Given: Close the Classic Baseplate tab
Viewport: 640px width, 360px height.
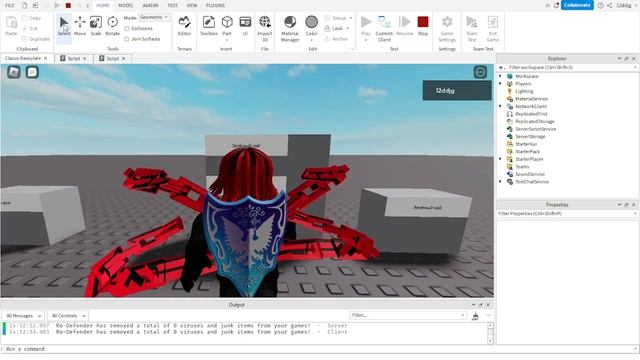Looking at the screenshot, I should 46,58.
